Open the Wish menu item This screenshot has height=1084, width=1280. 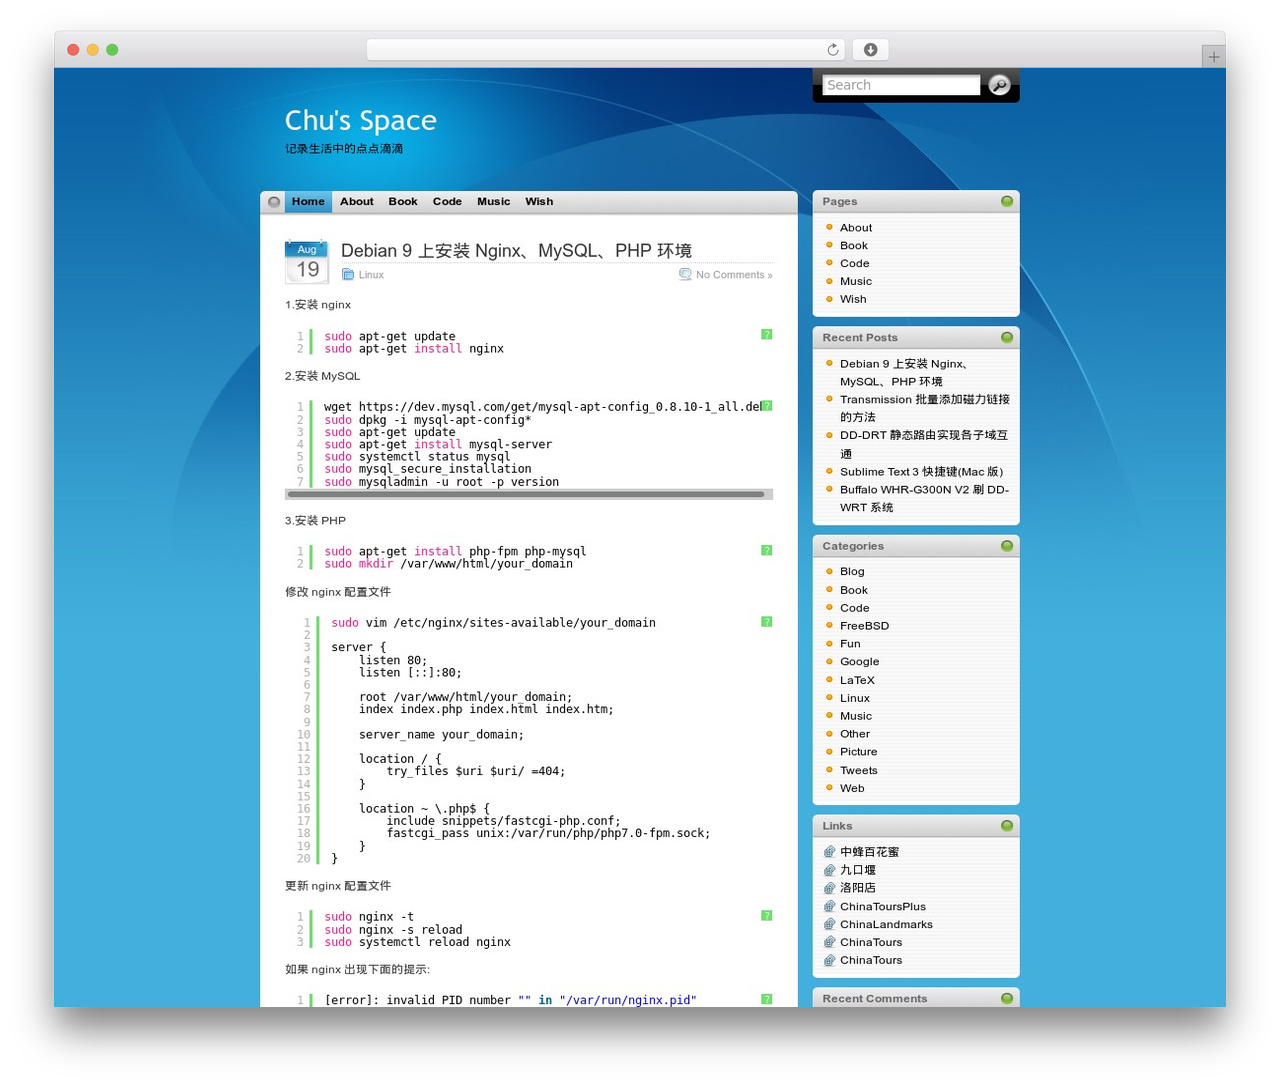(x=539, y=202)
